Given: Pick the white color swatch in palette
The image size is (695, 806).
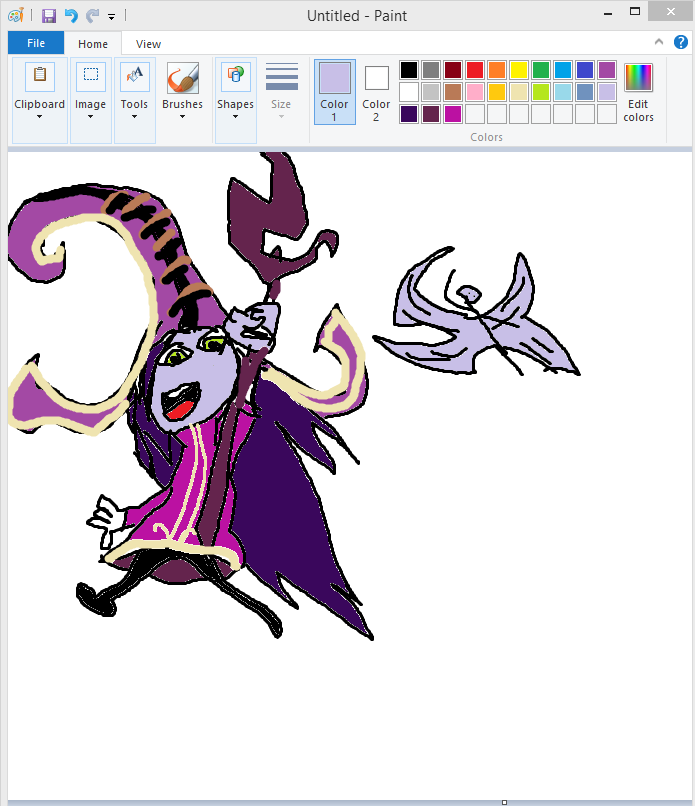Looking at the screenshot, I should (409, 92).
